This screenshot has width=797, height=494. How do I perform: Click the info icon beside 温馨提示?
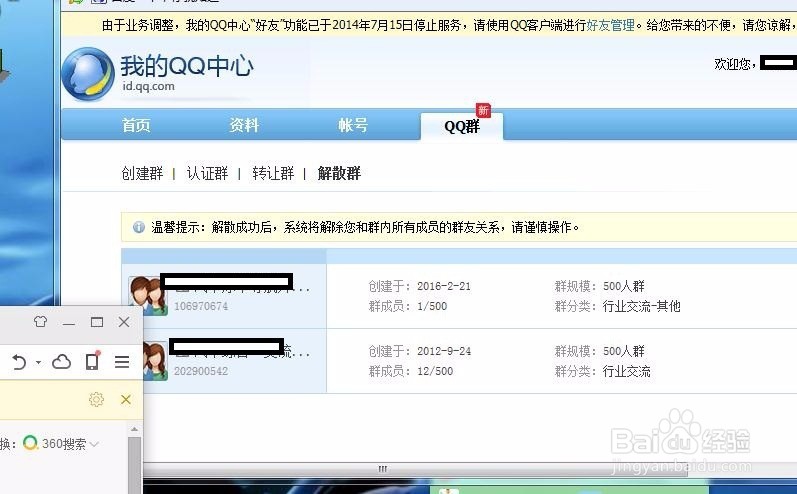coord(138,227)
